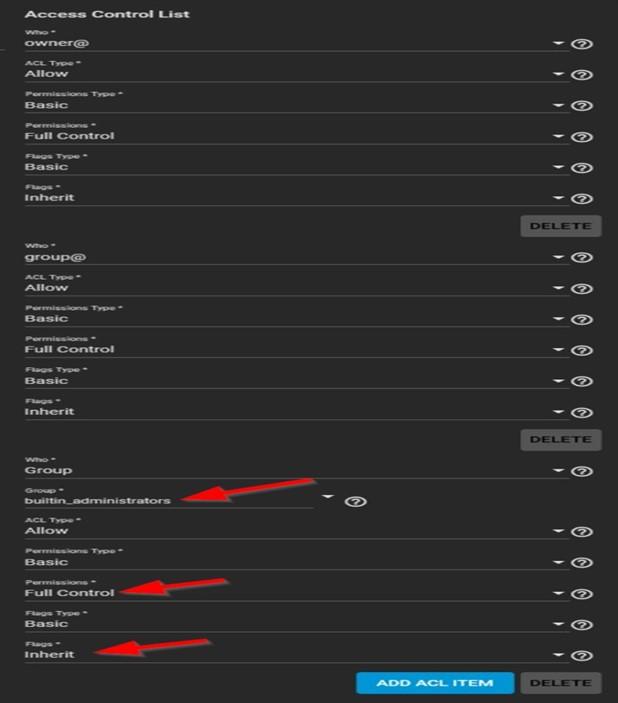The width and height of the screenshot is (618, 703).
Task: Show help for group@ Who field
Action: click(x=582, y=257)
